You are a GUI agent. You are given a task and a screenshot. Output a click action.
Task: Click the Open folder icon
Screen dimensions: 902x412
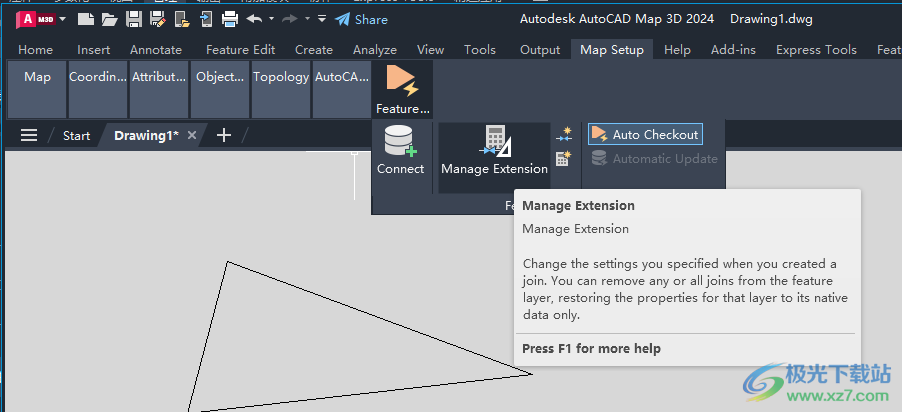tap(110, 20)
